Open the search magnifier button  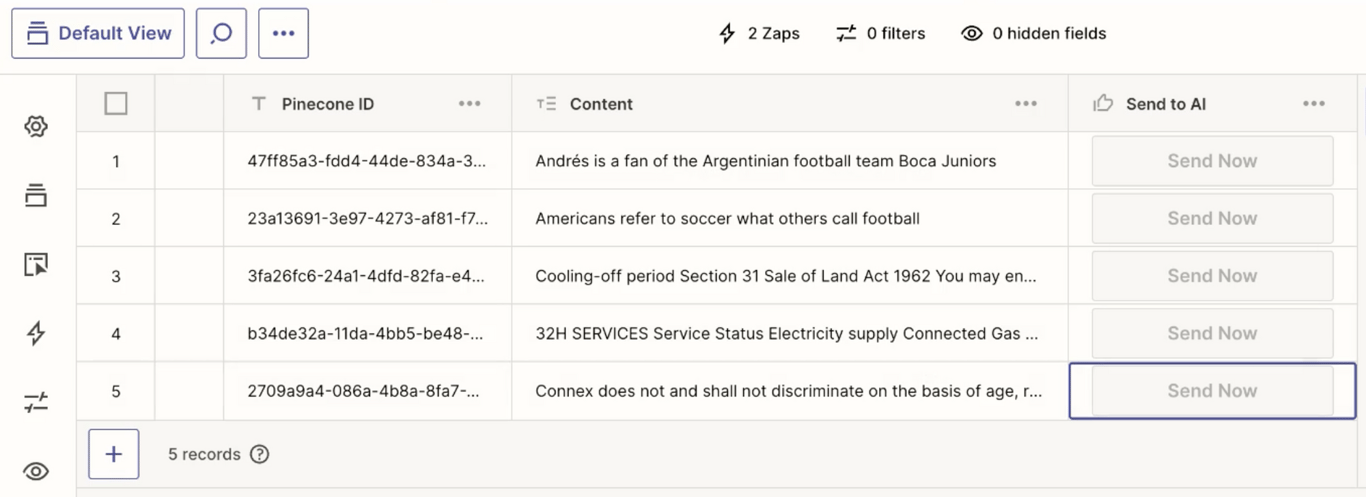pos(221,33)
